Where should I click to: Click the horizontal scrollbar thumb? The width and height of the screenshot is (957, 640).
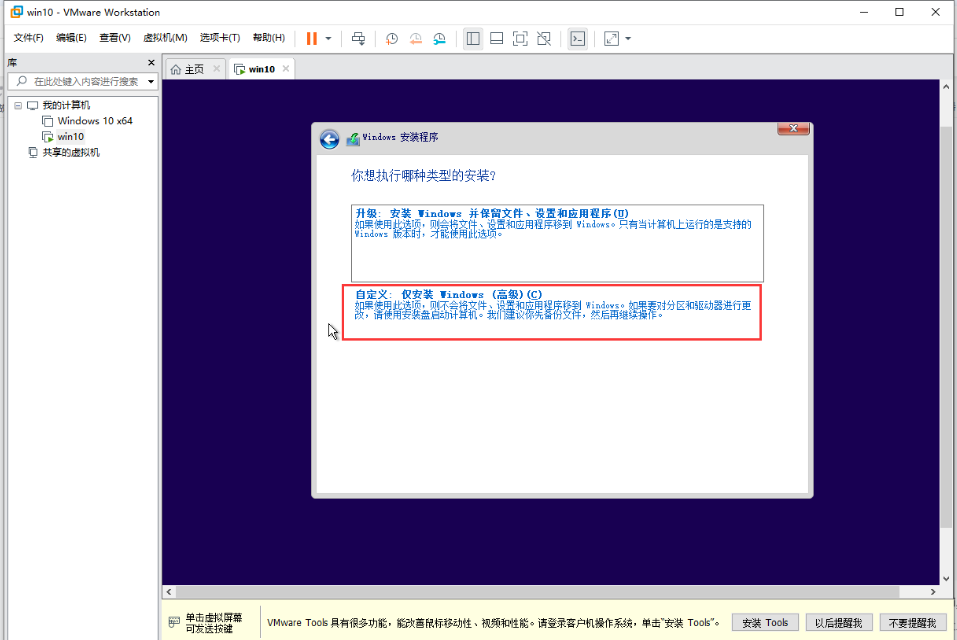pyautogui.click(x=537, y=592)
